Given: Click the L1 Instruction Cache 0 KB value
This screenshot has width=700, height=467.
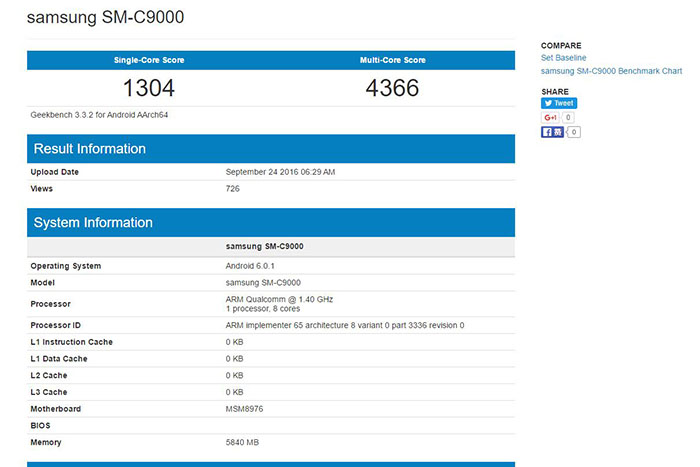Looking at the screenshot, I should [234, 342].
